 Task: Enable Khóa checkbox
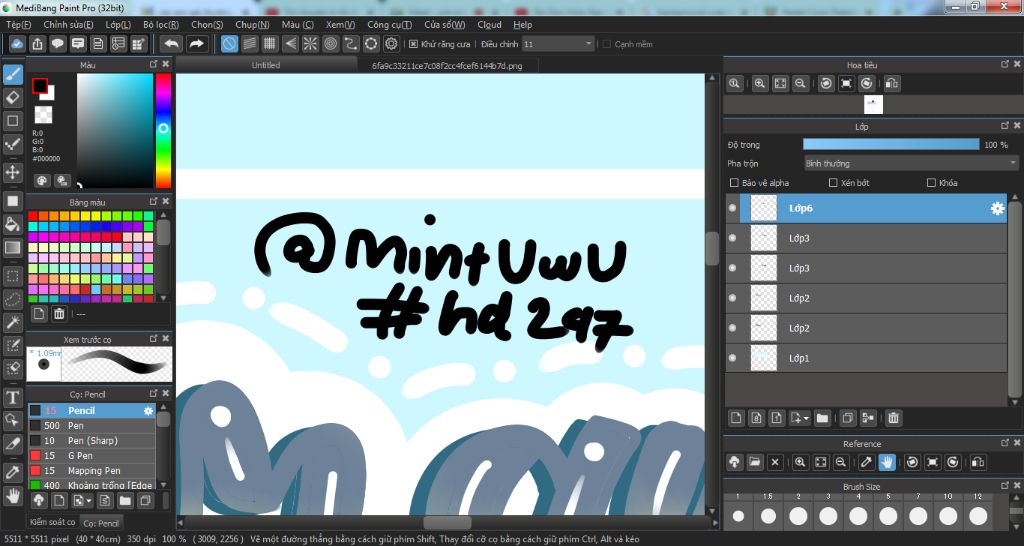[x=931, y=183]
